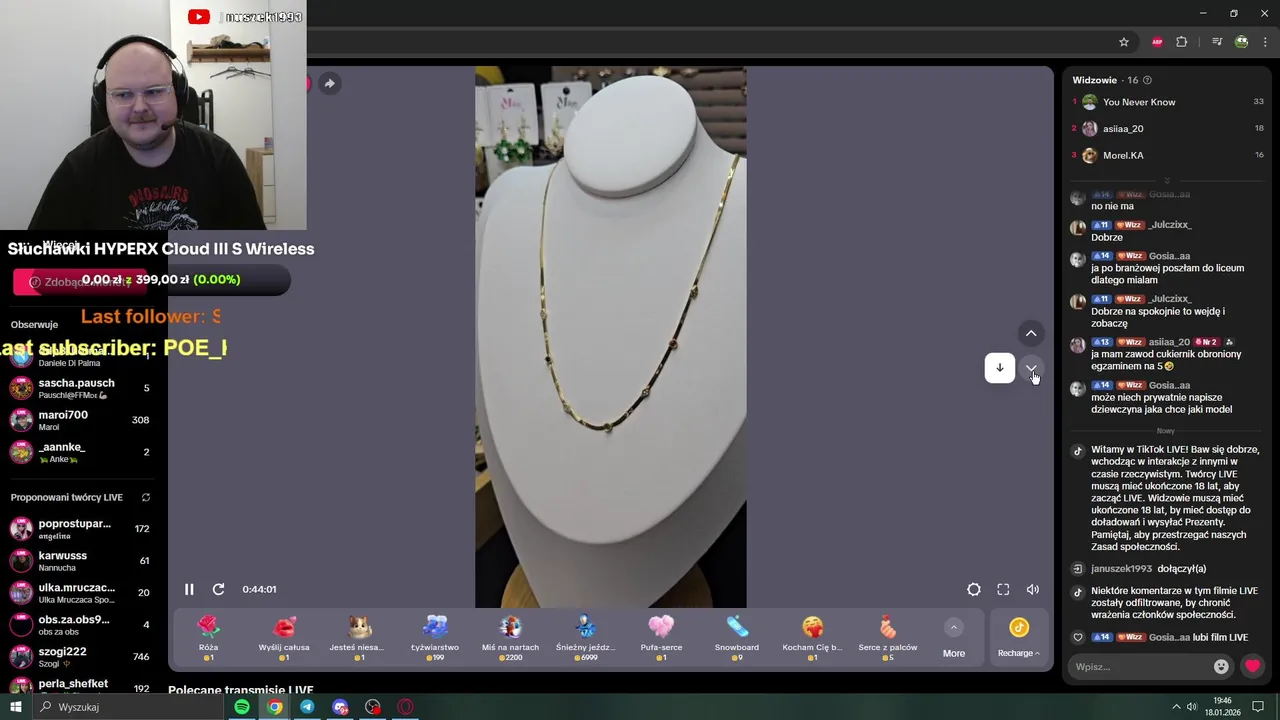Screen dimensions: 1280x720
Task: Focus the Wpisz... chat input
Action: pyautogui.click(x=1140, y=666)
